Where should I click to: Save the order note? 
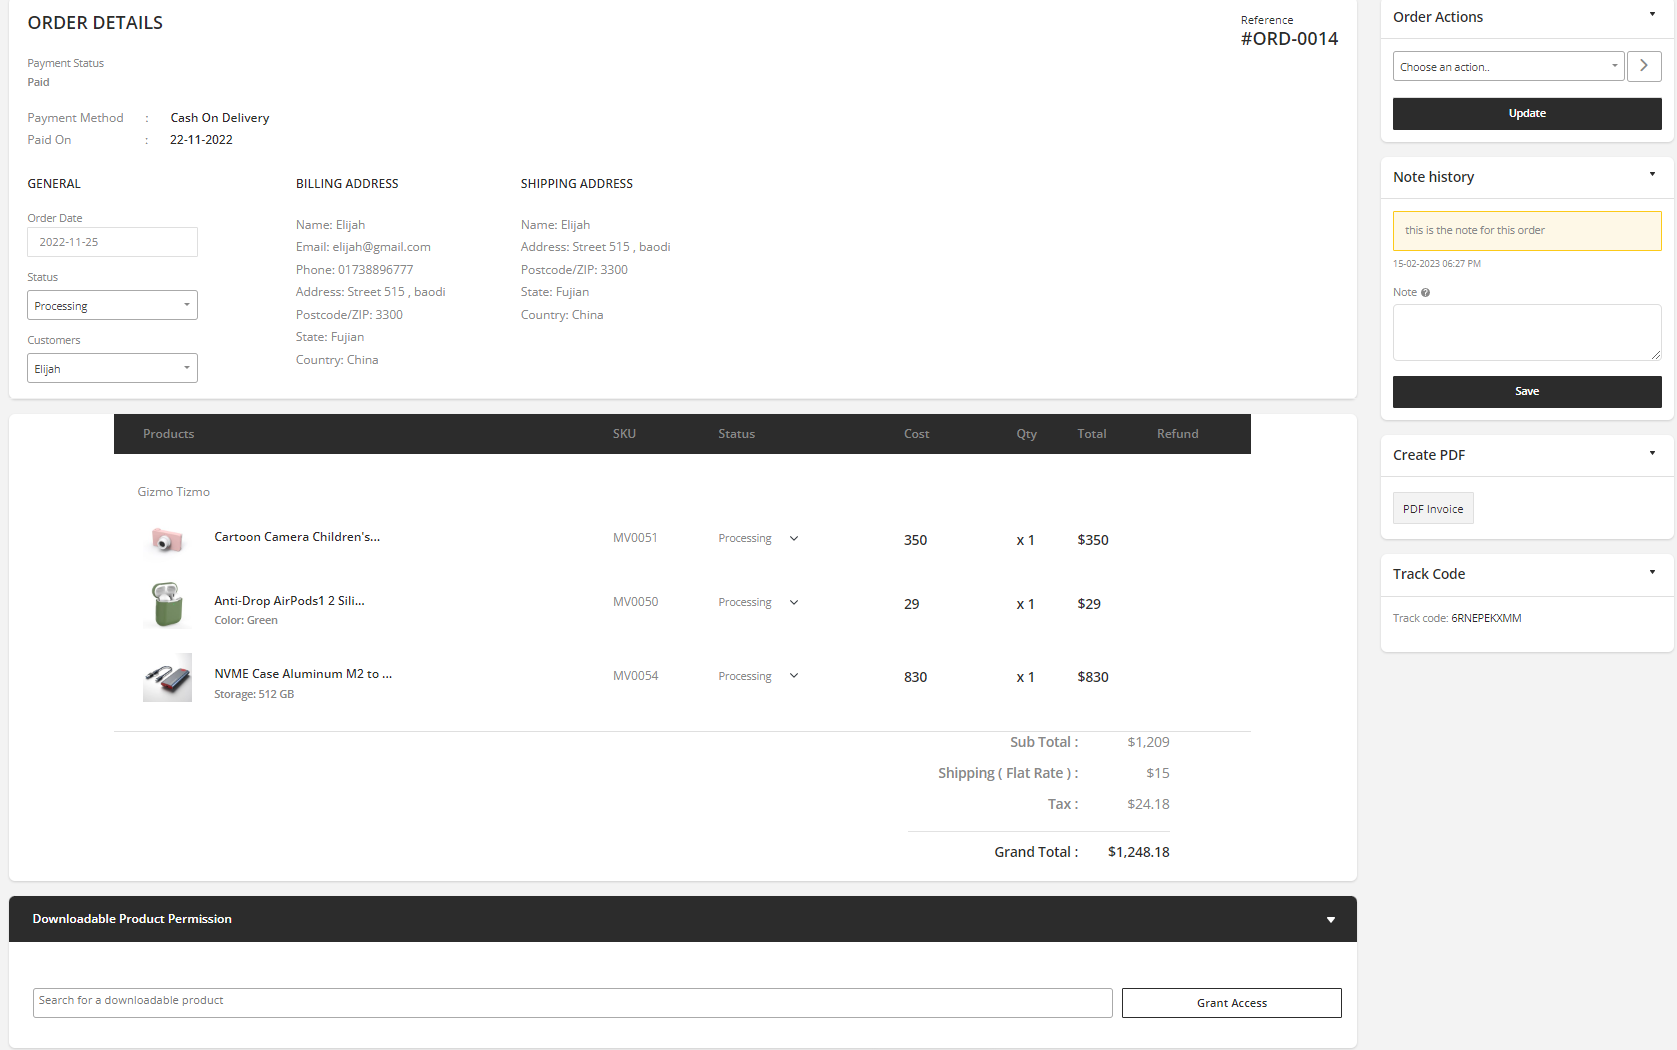click(1526, 392)
